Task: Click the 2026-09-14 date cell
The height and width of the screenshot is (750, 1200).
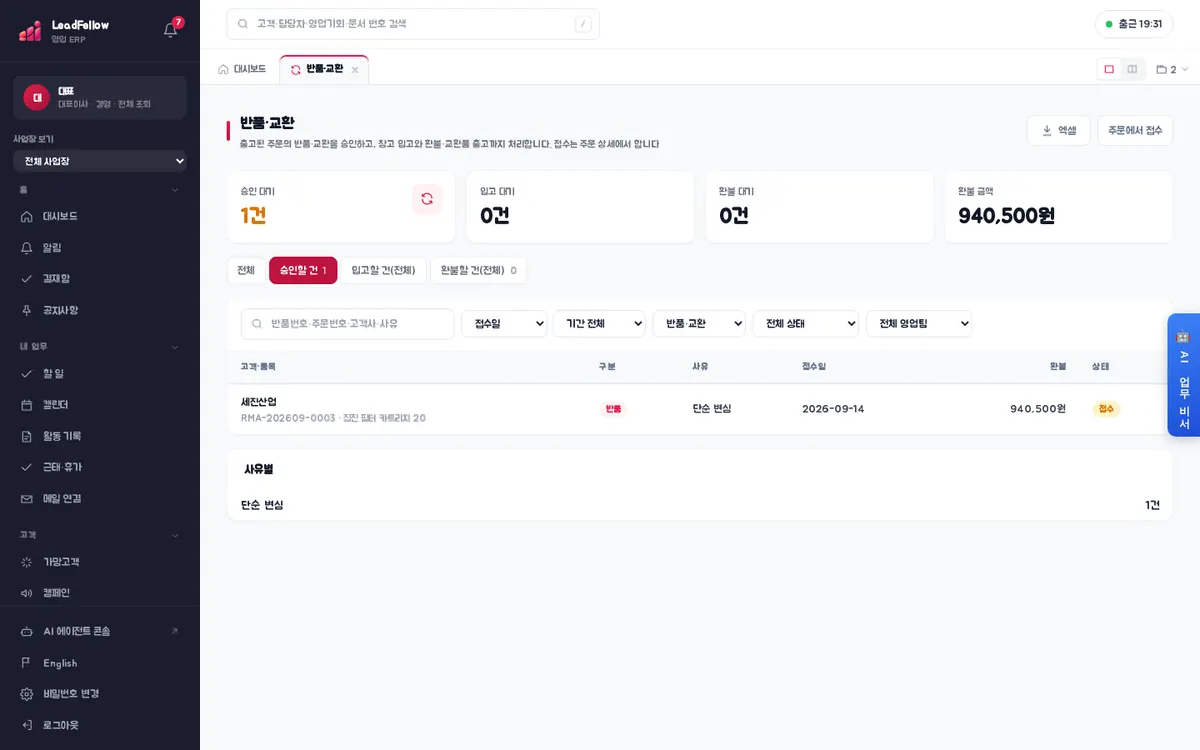Action: pyautogui.click(x=833, y=409)
